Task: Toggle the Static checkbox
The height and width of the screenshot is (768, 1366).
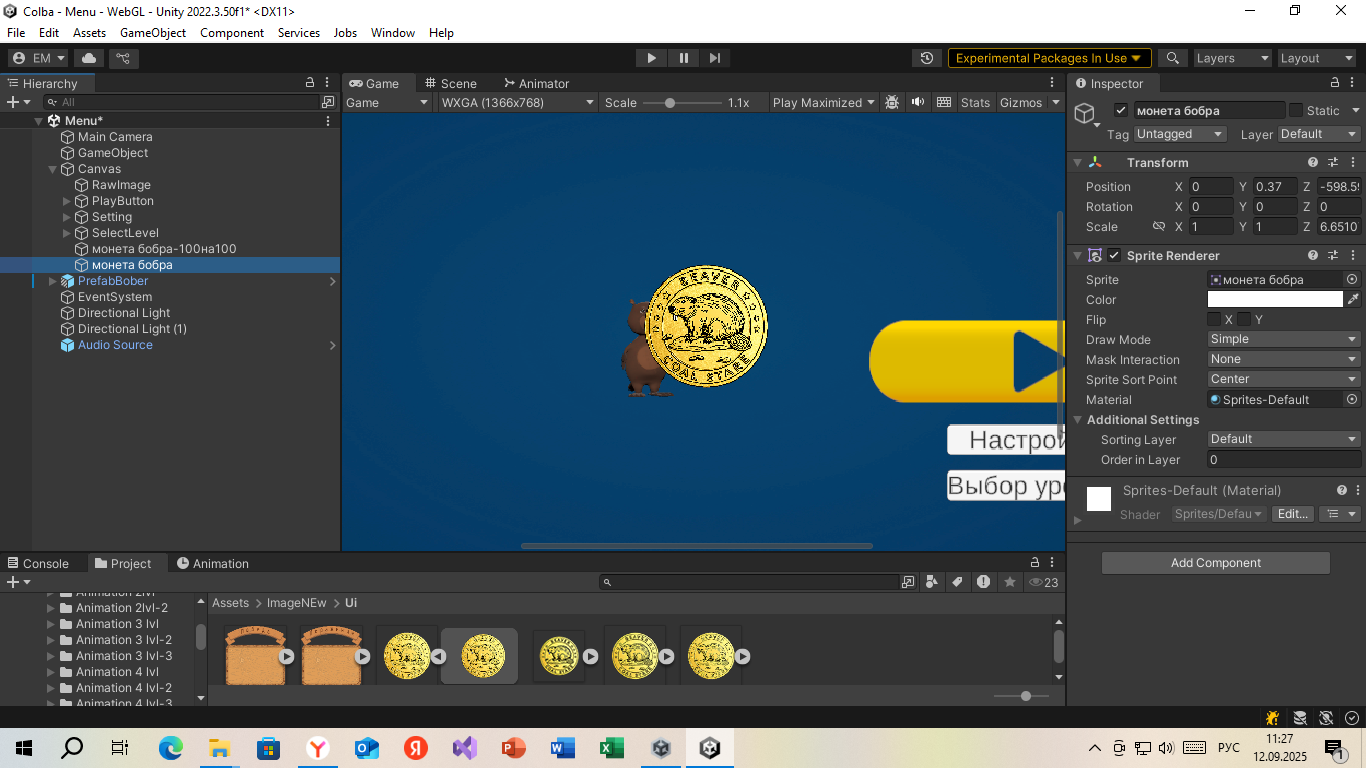Action: 1296,110
